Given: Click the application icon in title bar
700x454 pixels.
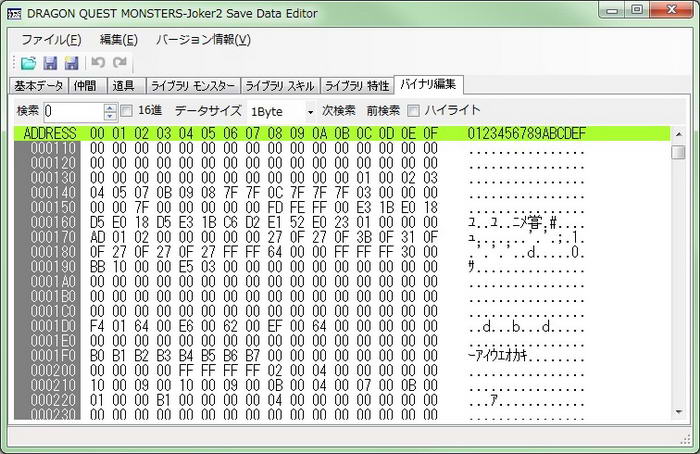Looking at the screenshot, I should click(15, 11).
